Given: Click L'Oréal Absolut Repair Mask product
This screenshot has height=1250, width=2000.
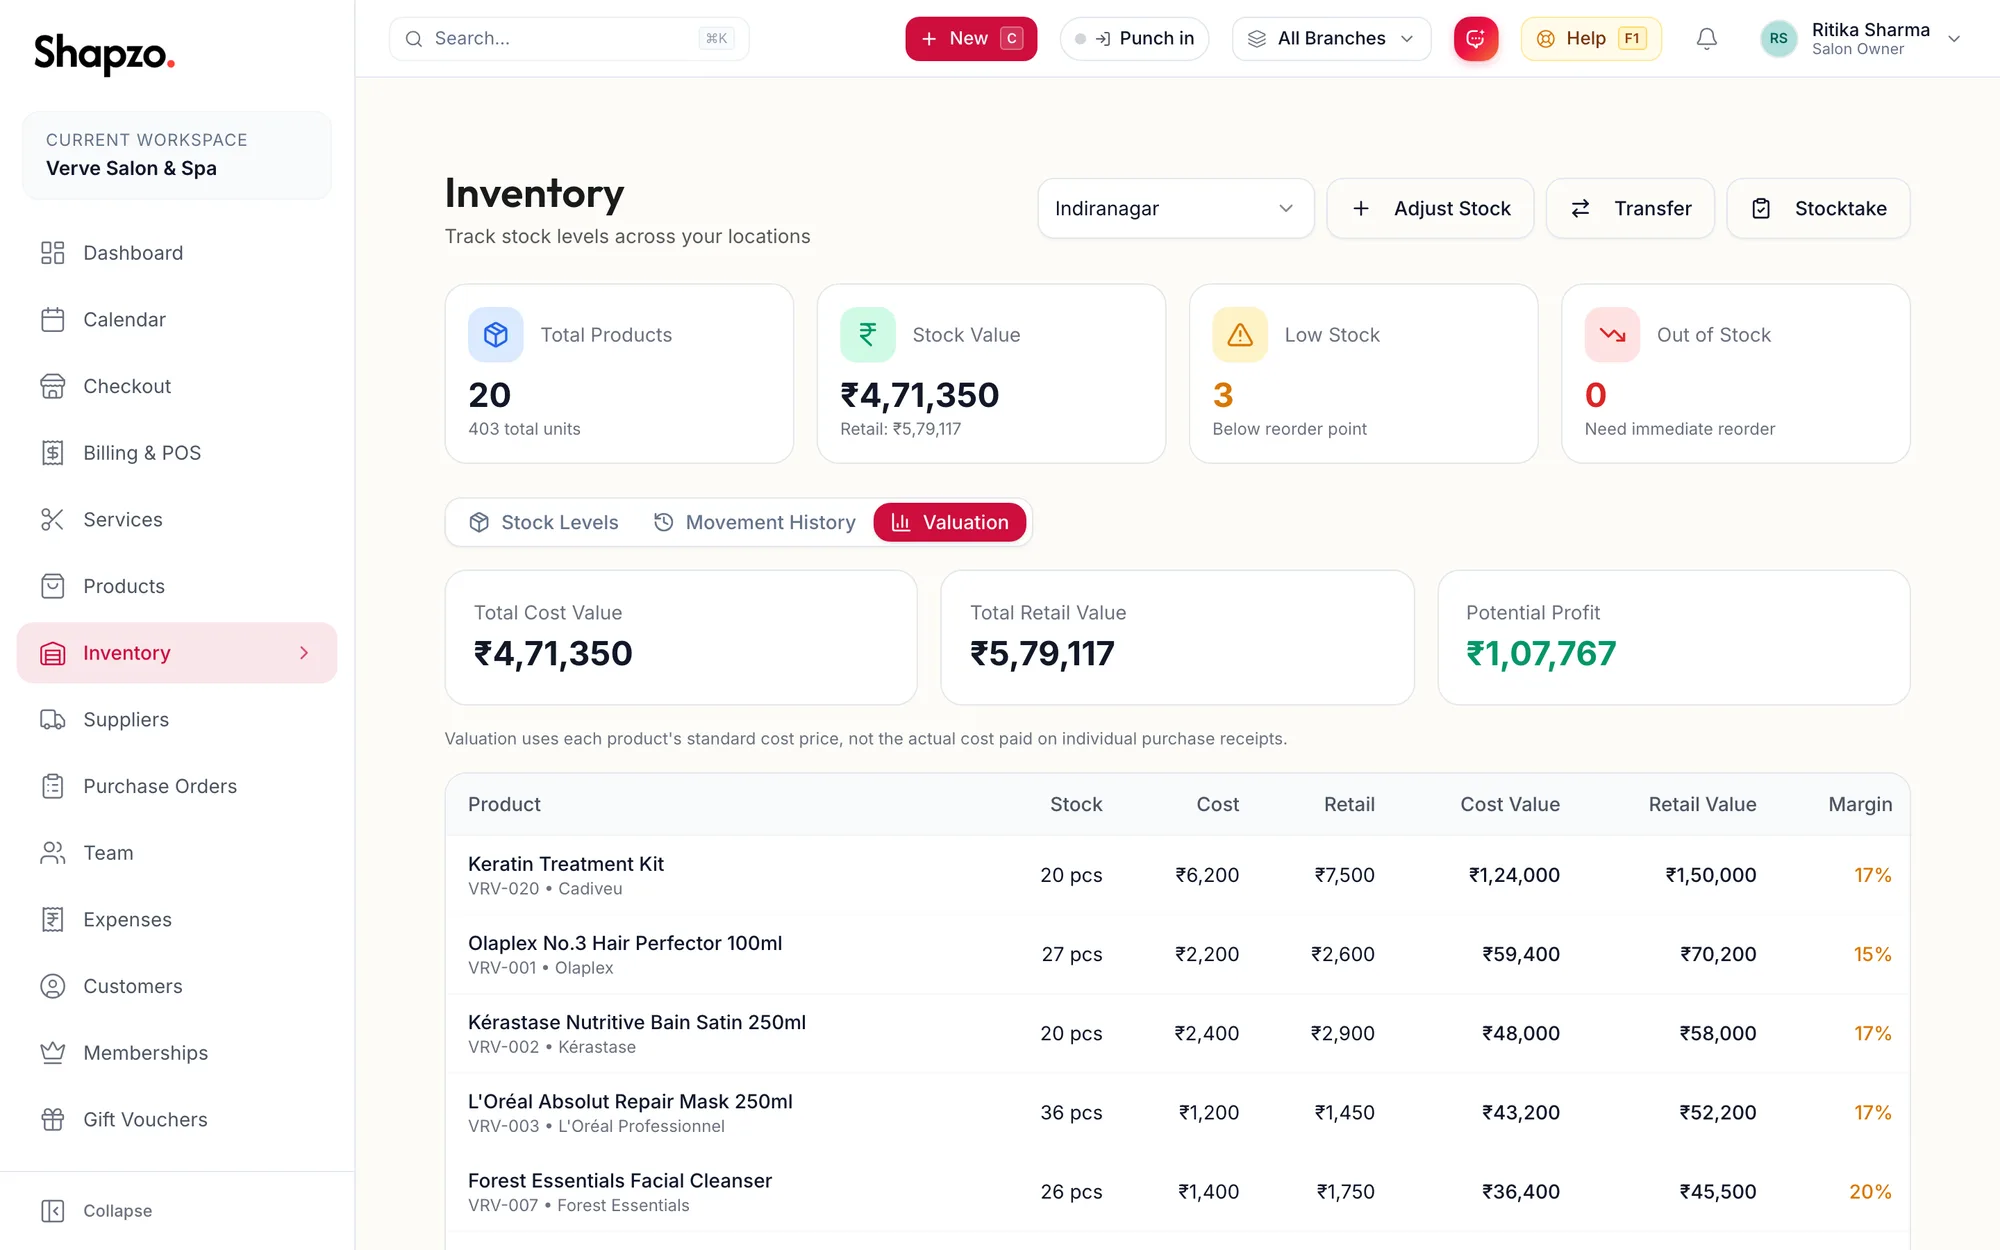Looking at the screenshot, I should 630,1102.
